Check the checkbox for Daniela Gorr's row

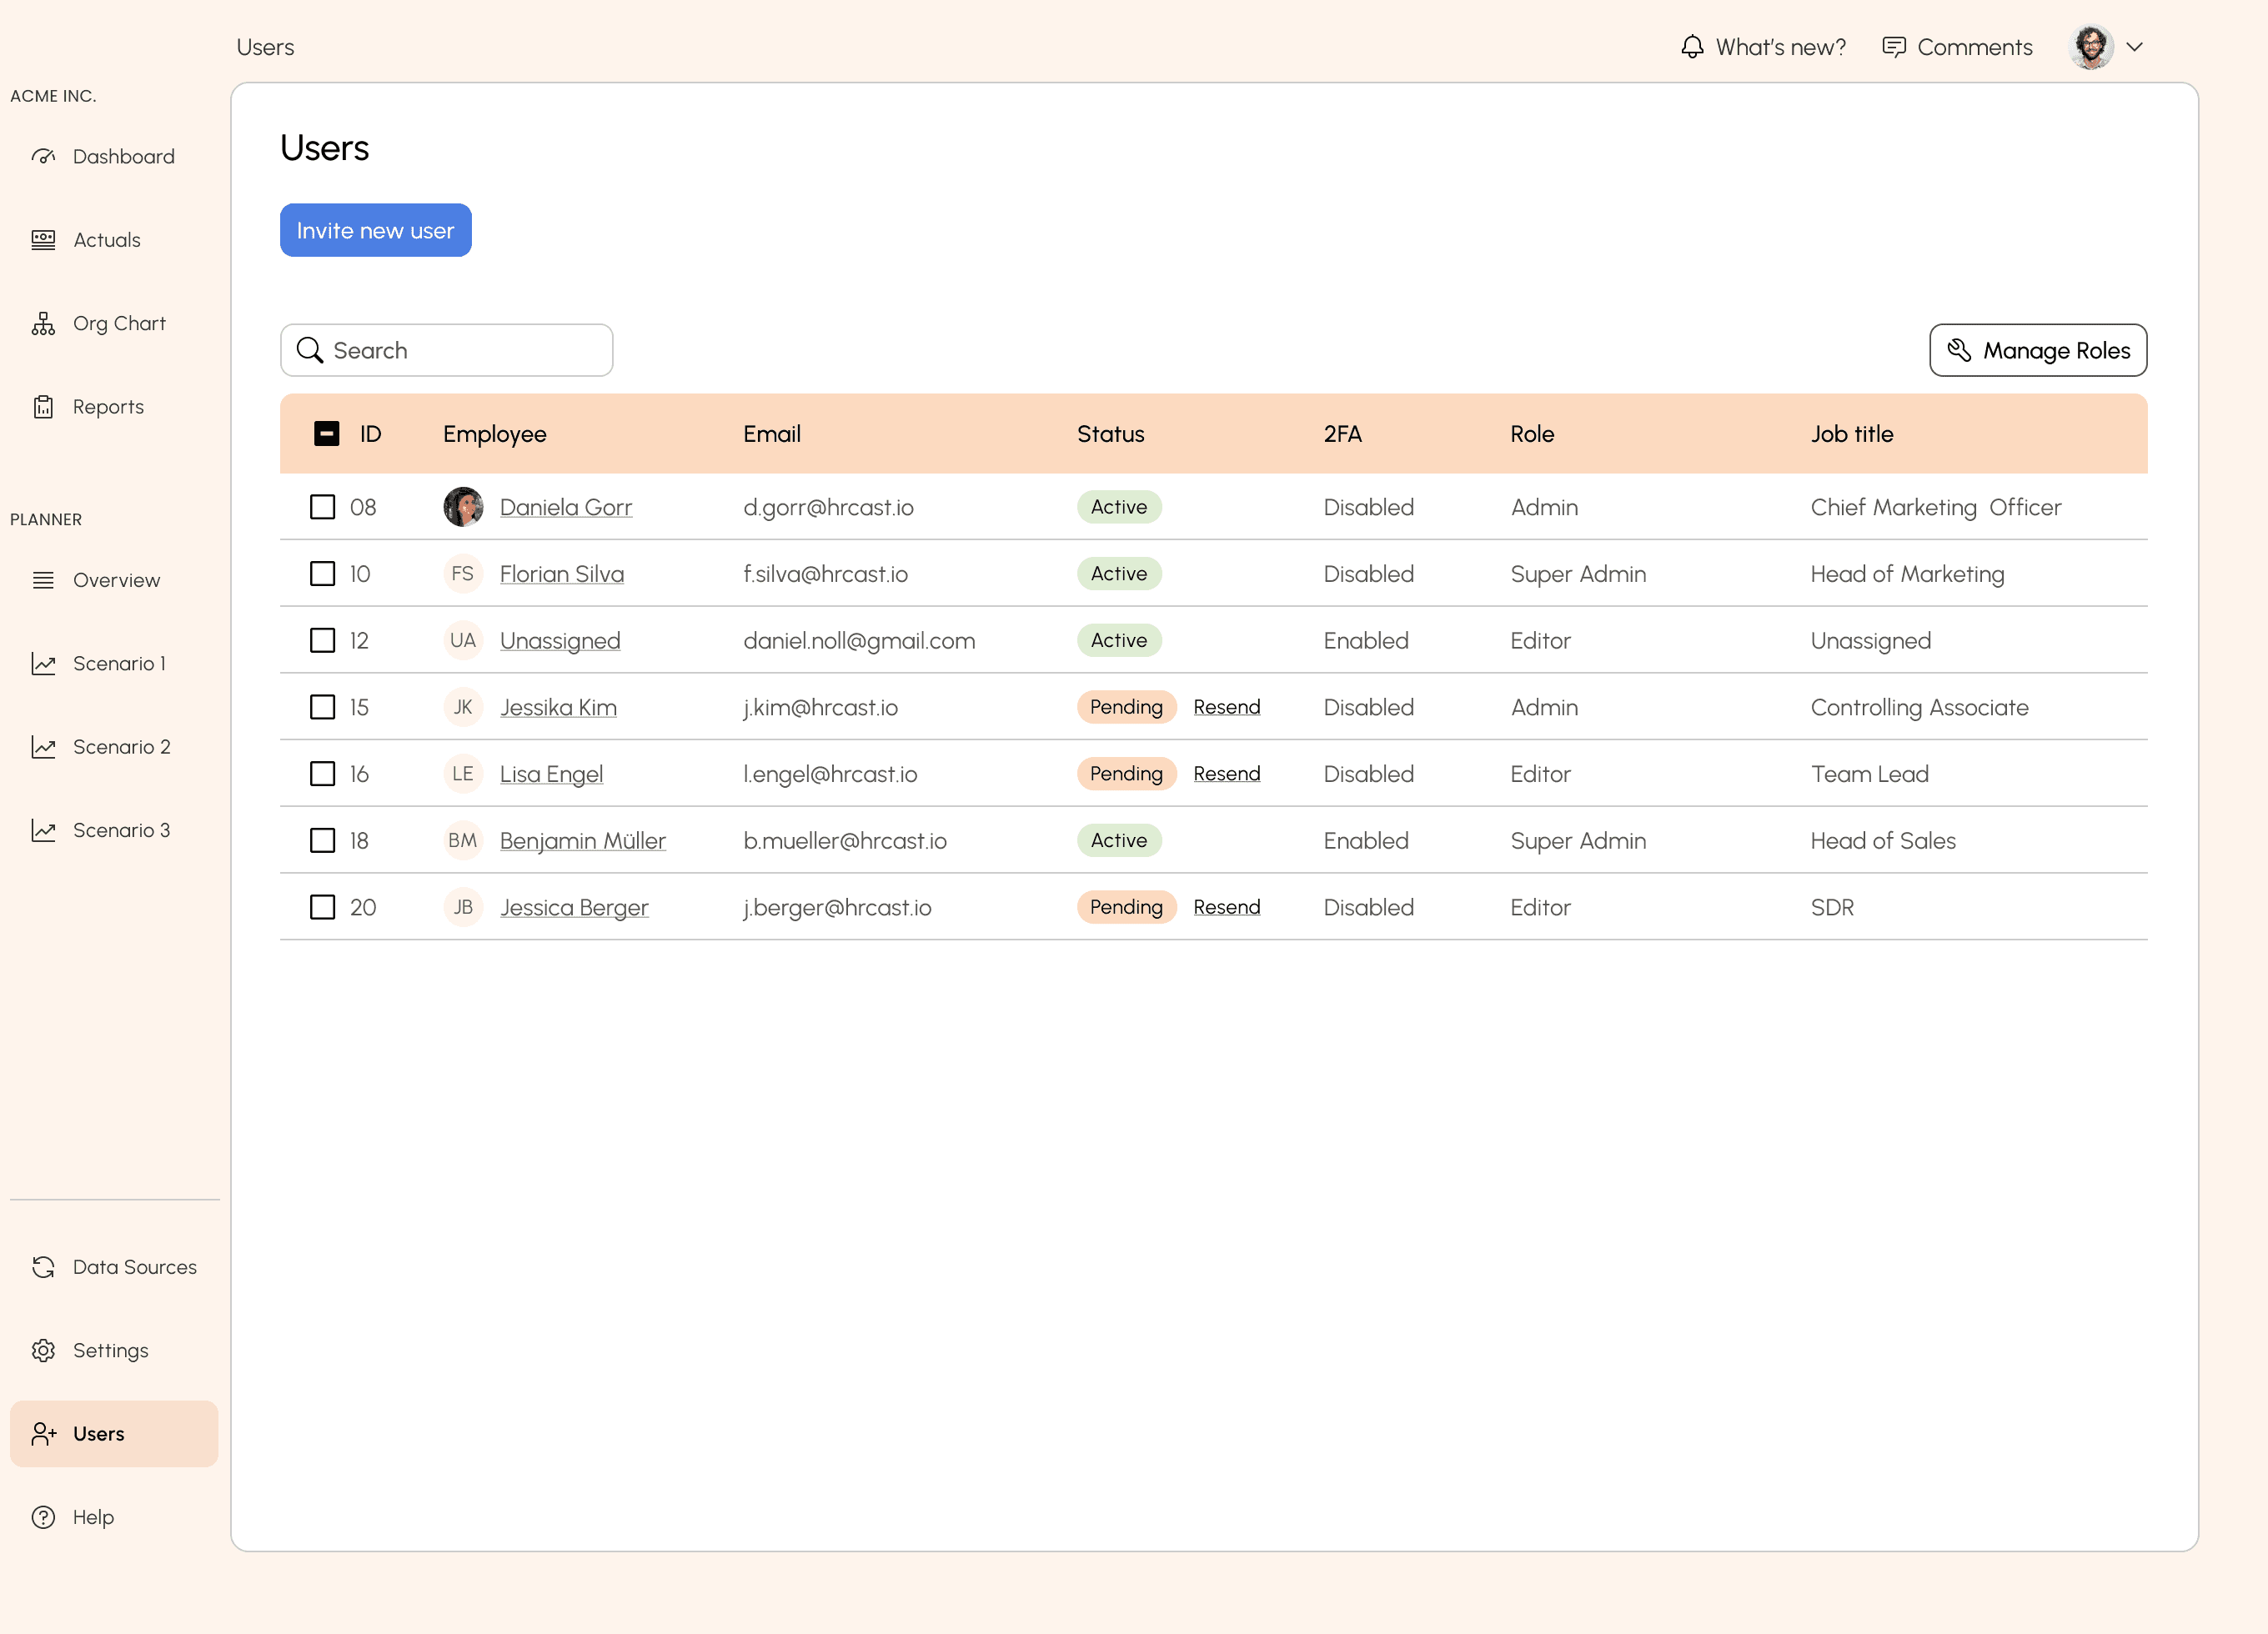coord(322,507)
